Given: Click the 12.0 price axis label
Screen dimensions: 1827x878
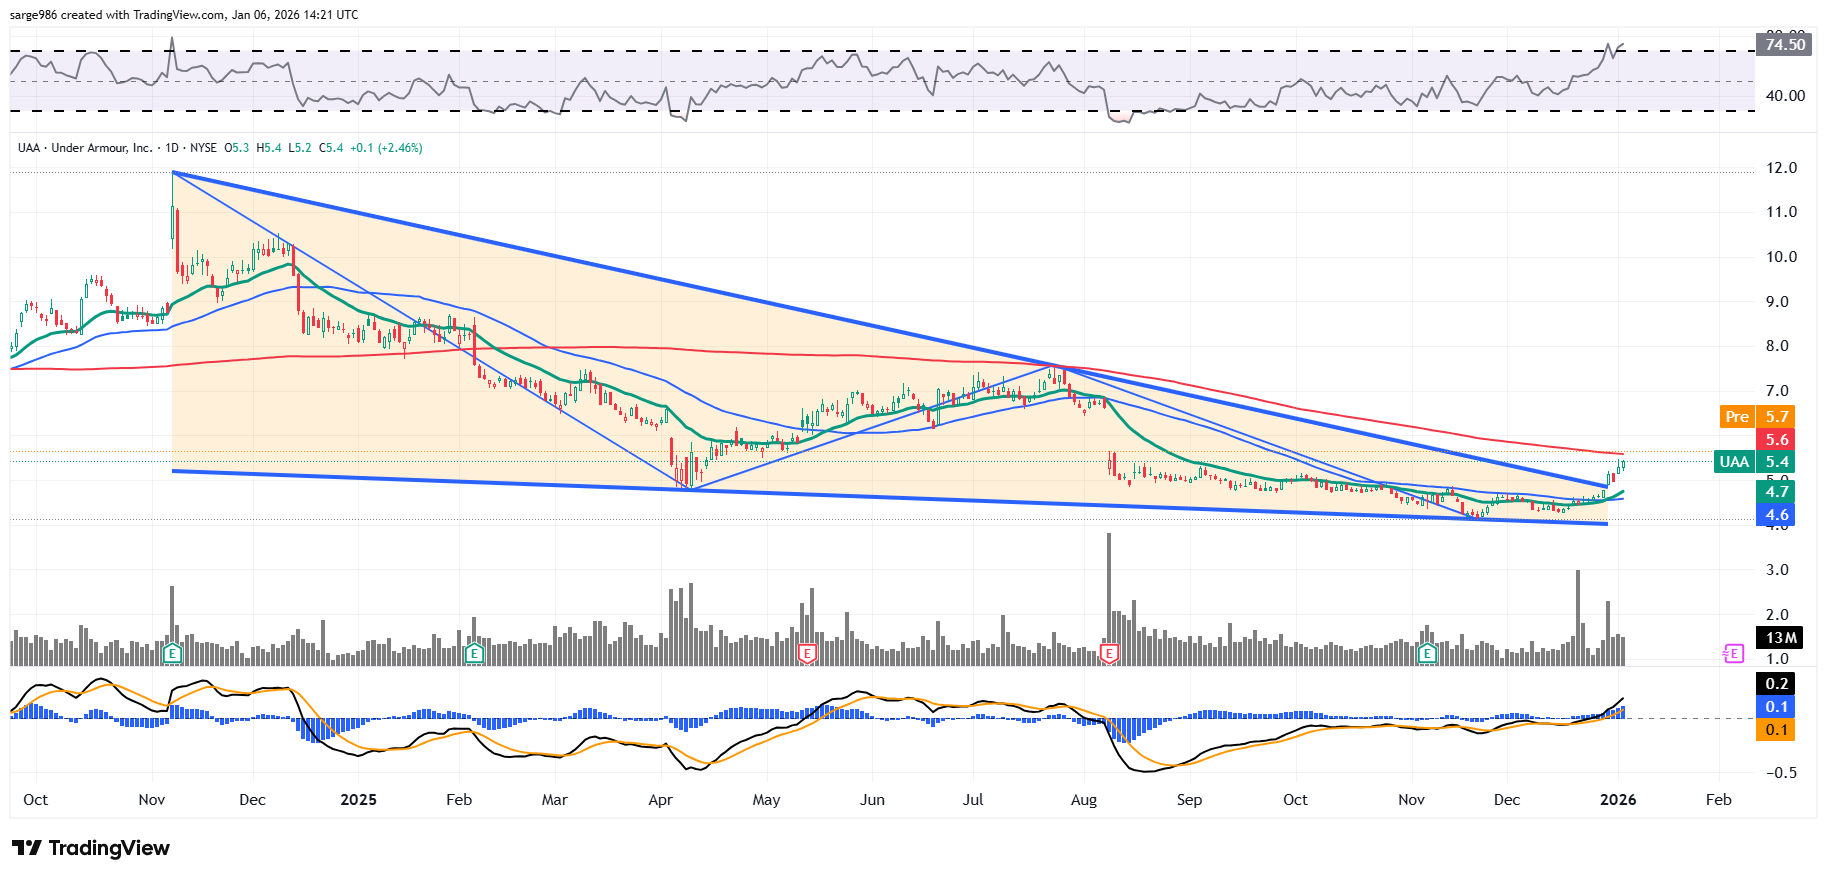Looking at the screenshot, I should (1781, 168).
